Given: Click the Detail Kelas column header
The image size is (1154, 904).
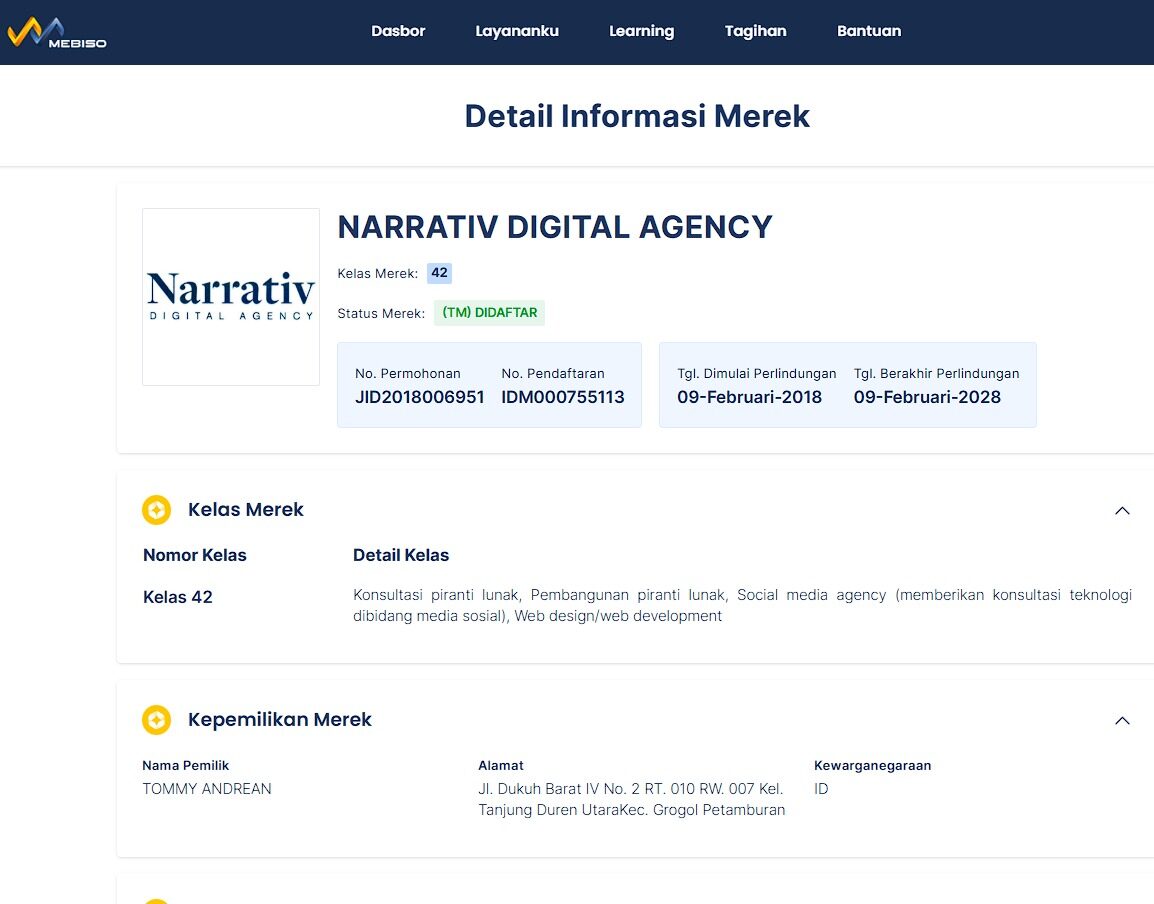Looking at the screenshot, I should click(401, 555).
